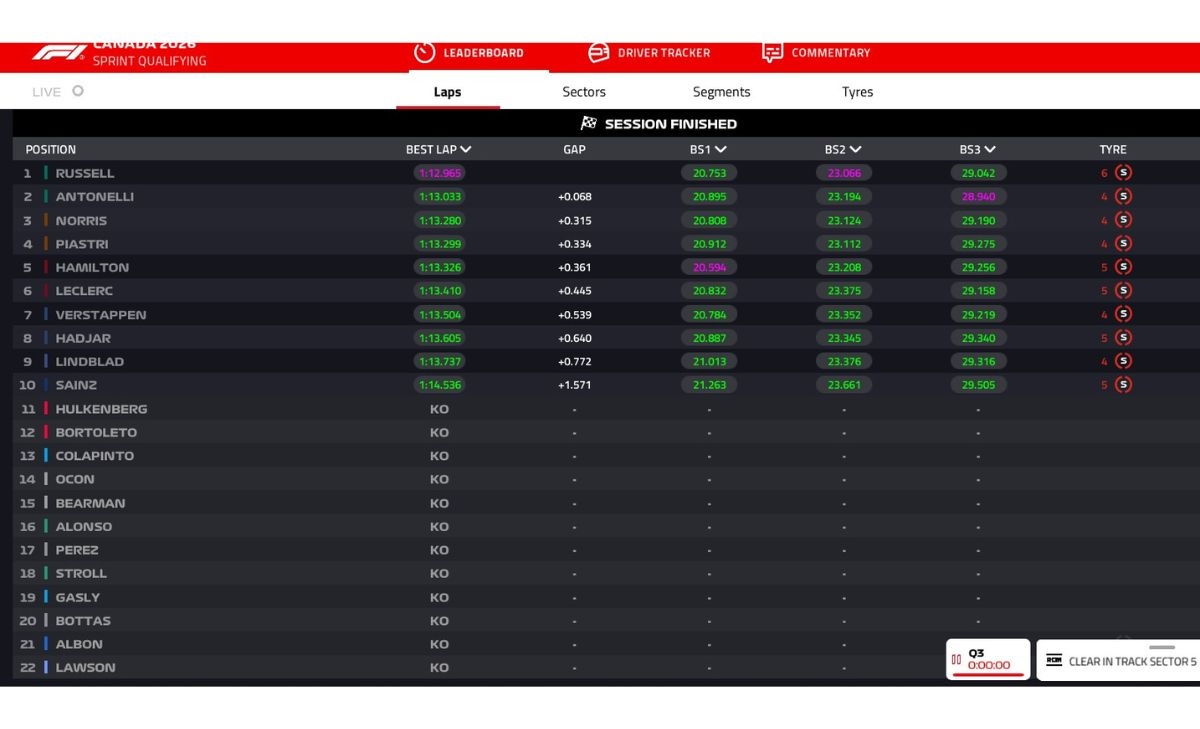The width and height of the screenshot is (1200, 729).
Task: Switch to the Segments tab
Action: tap(721, 92)
